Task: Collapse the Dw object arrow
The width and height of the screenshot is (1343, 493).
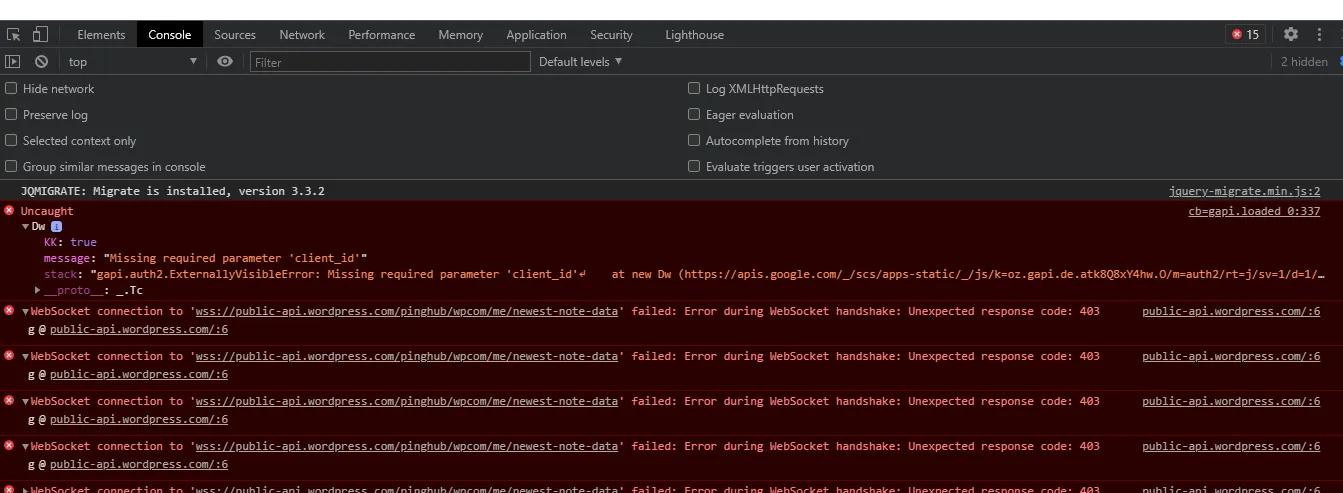Action: coord(25,227)
